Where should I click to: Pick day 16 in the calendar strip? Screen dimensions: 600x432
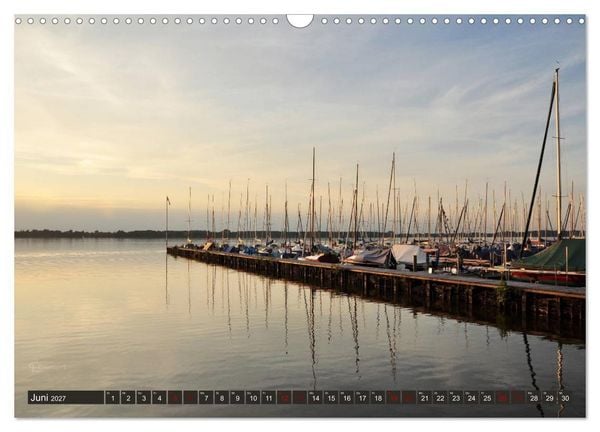[347, 398]
